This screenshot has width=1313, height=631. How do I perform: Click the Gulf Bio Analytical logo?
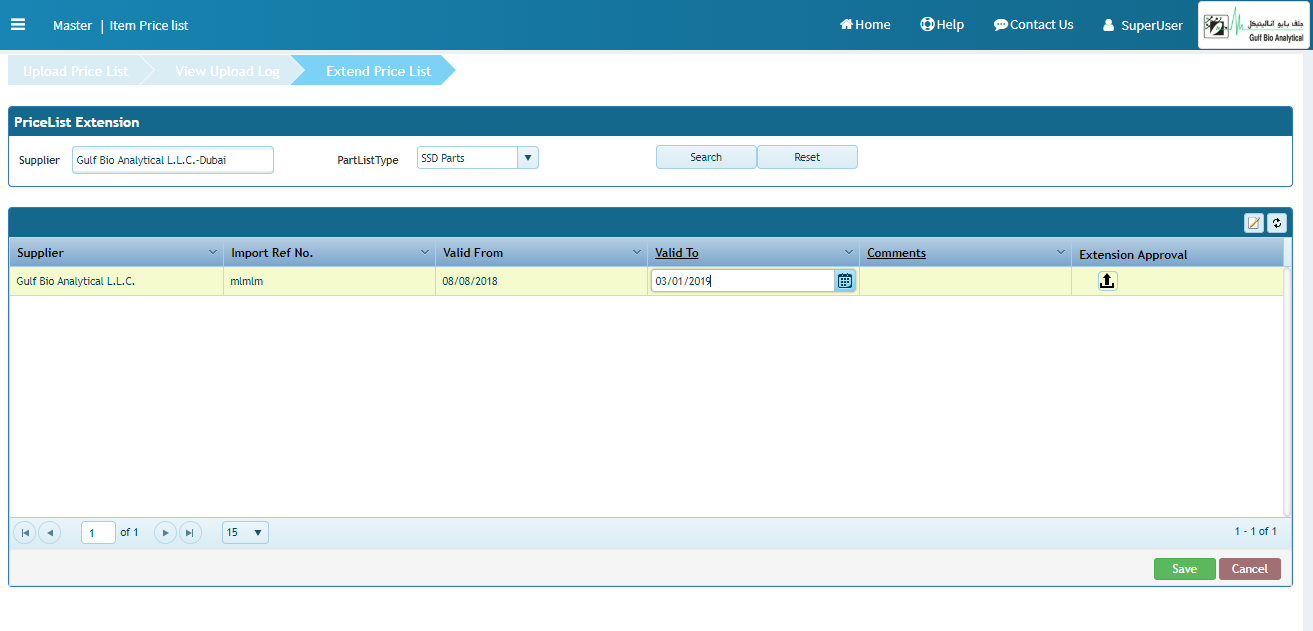tap(1254, 26)
